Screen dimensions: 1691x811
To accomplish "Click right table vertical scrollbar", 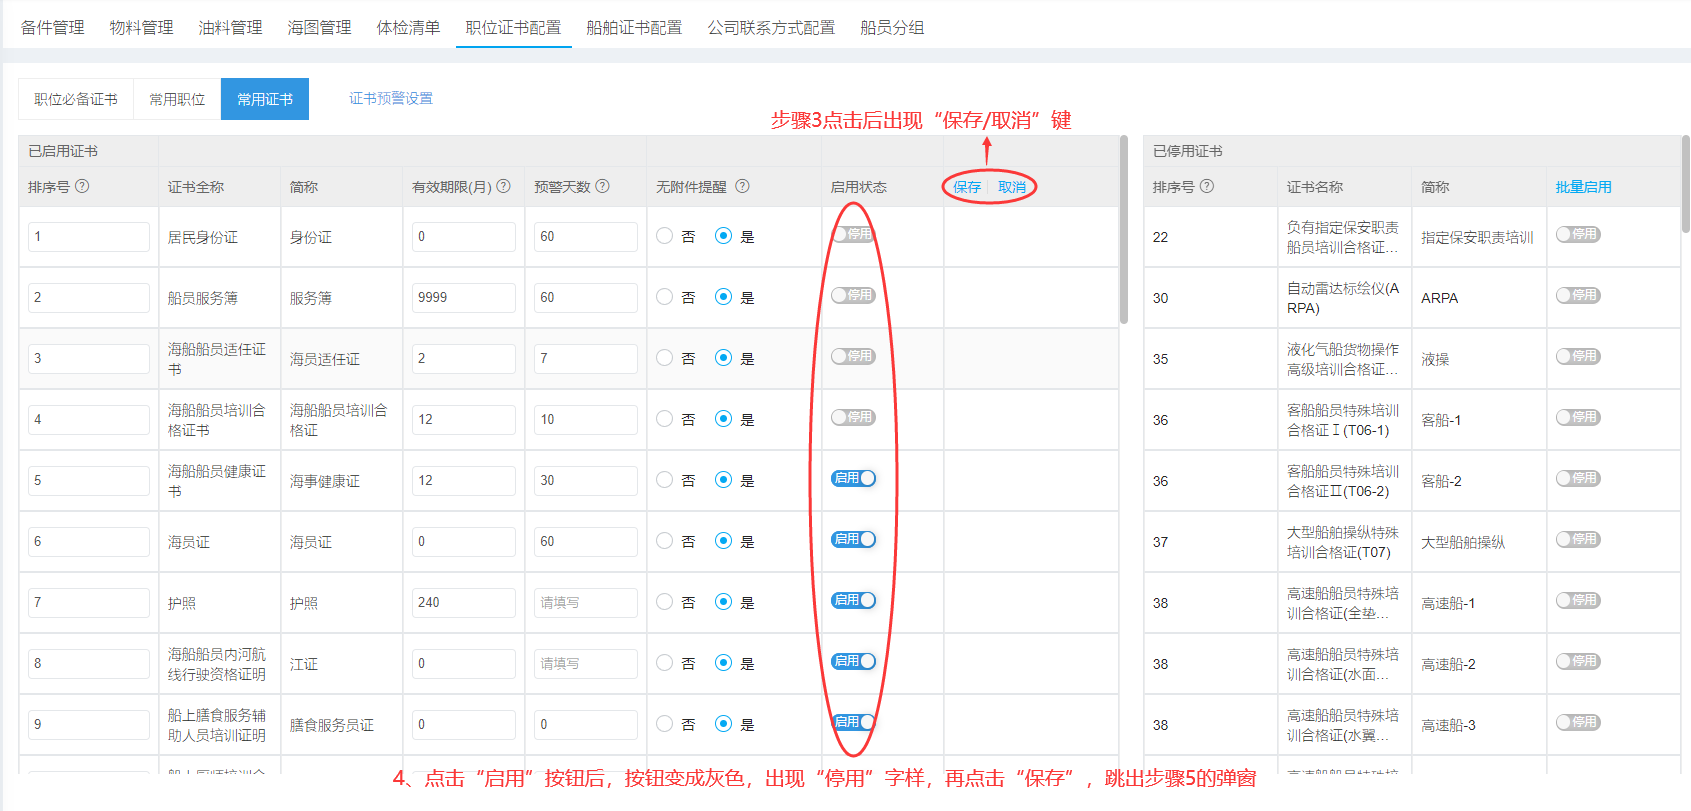I will tap(1686, 185).
